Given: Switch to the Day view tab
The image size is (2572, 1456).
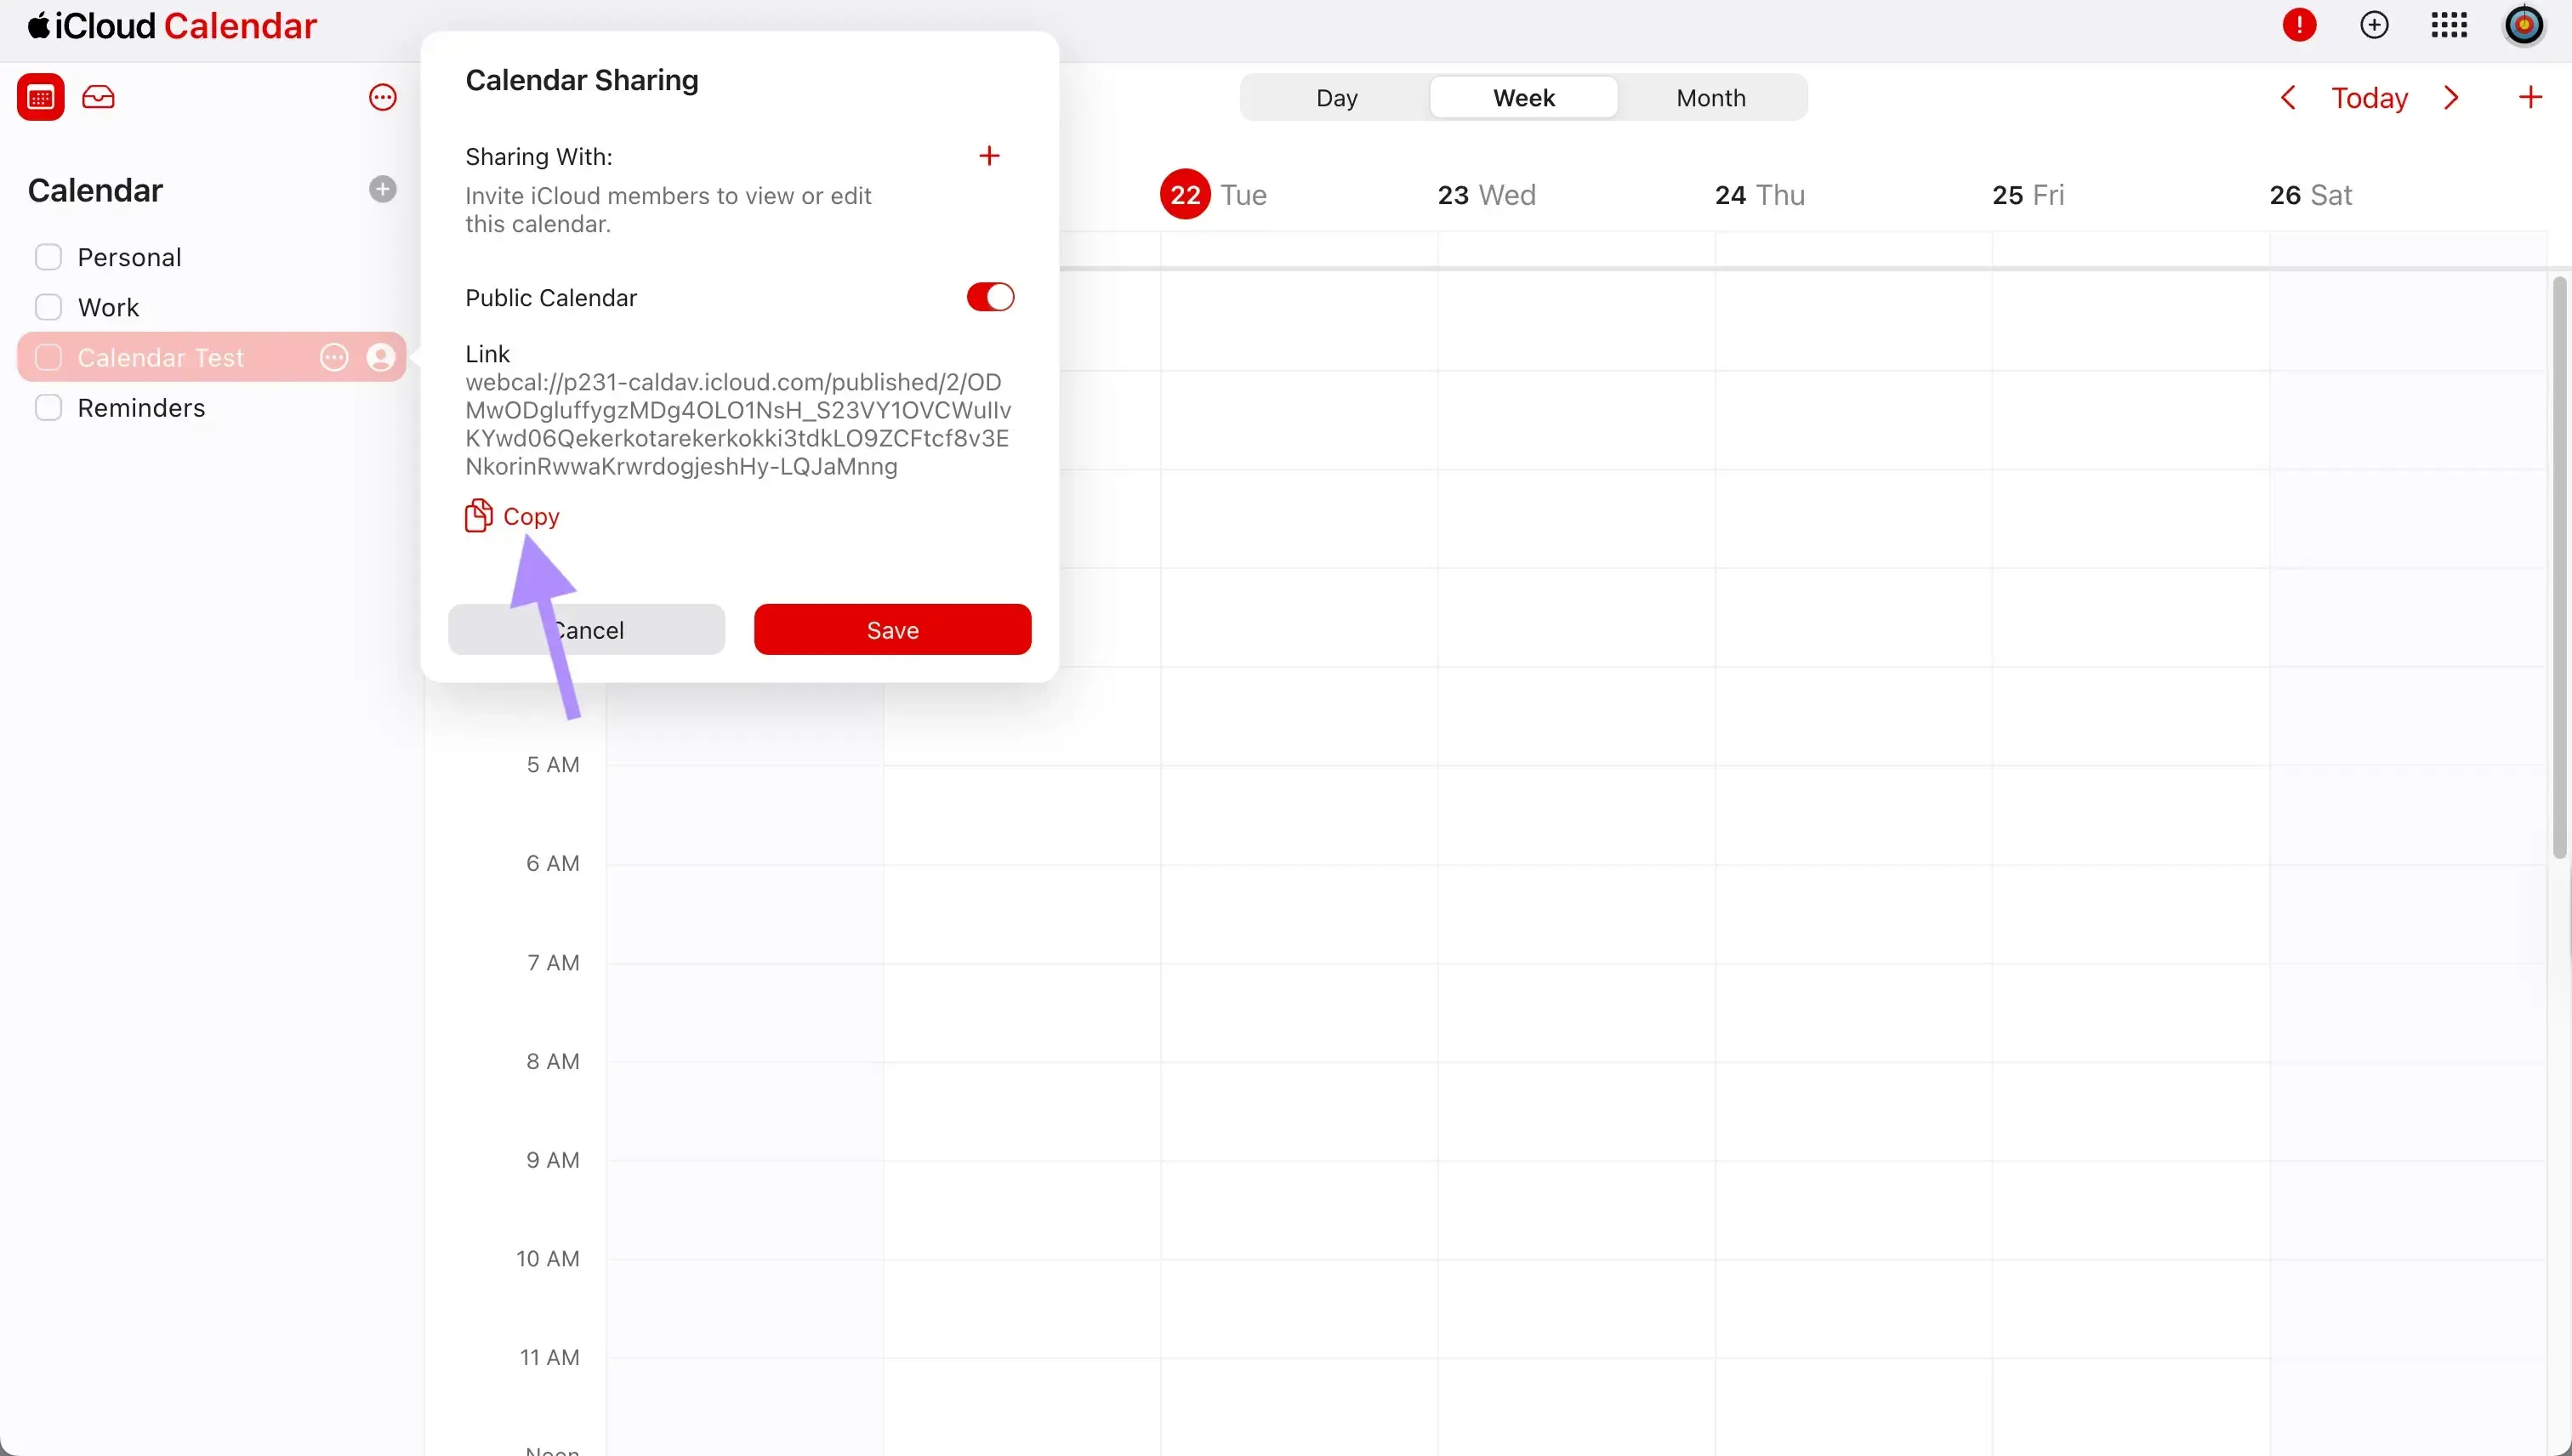Looking at the screenshot, I should 1336,97.
